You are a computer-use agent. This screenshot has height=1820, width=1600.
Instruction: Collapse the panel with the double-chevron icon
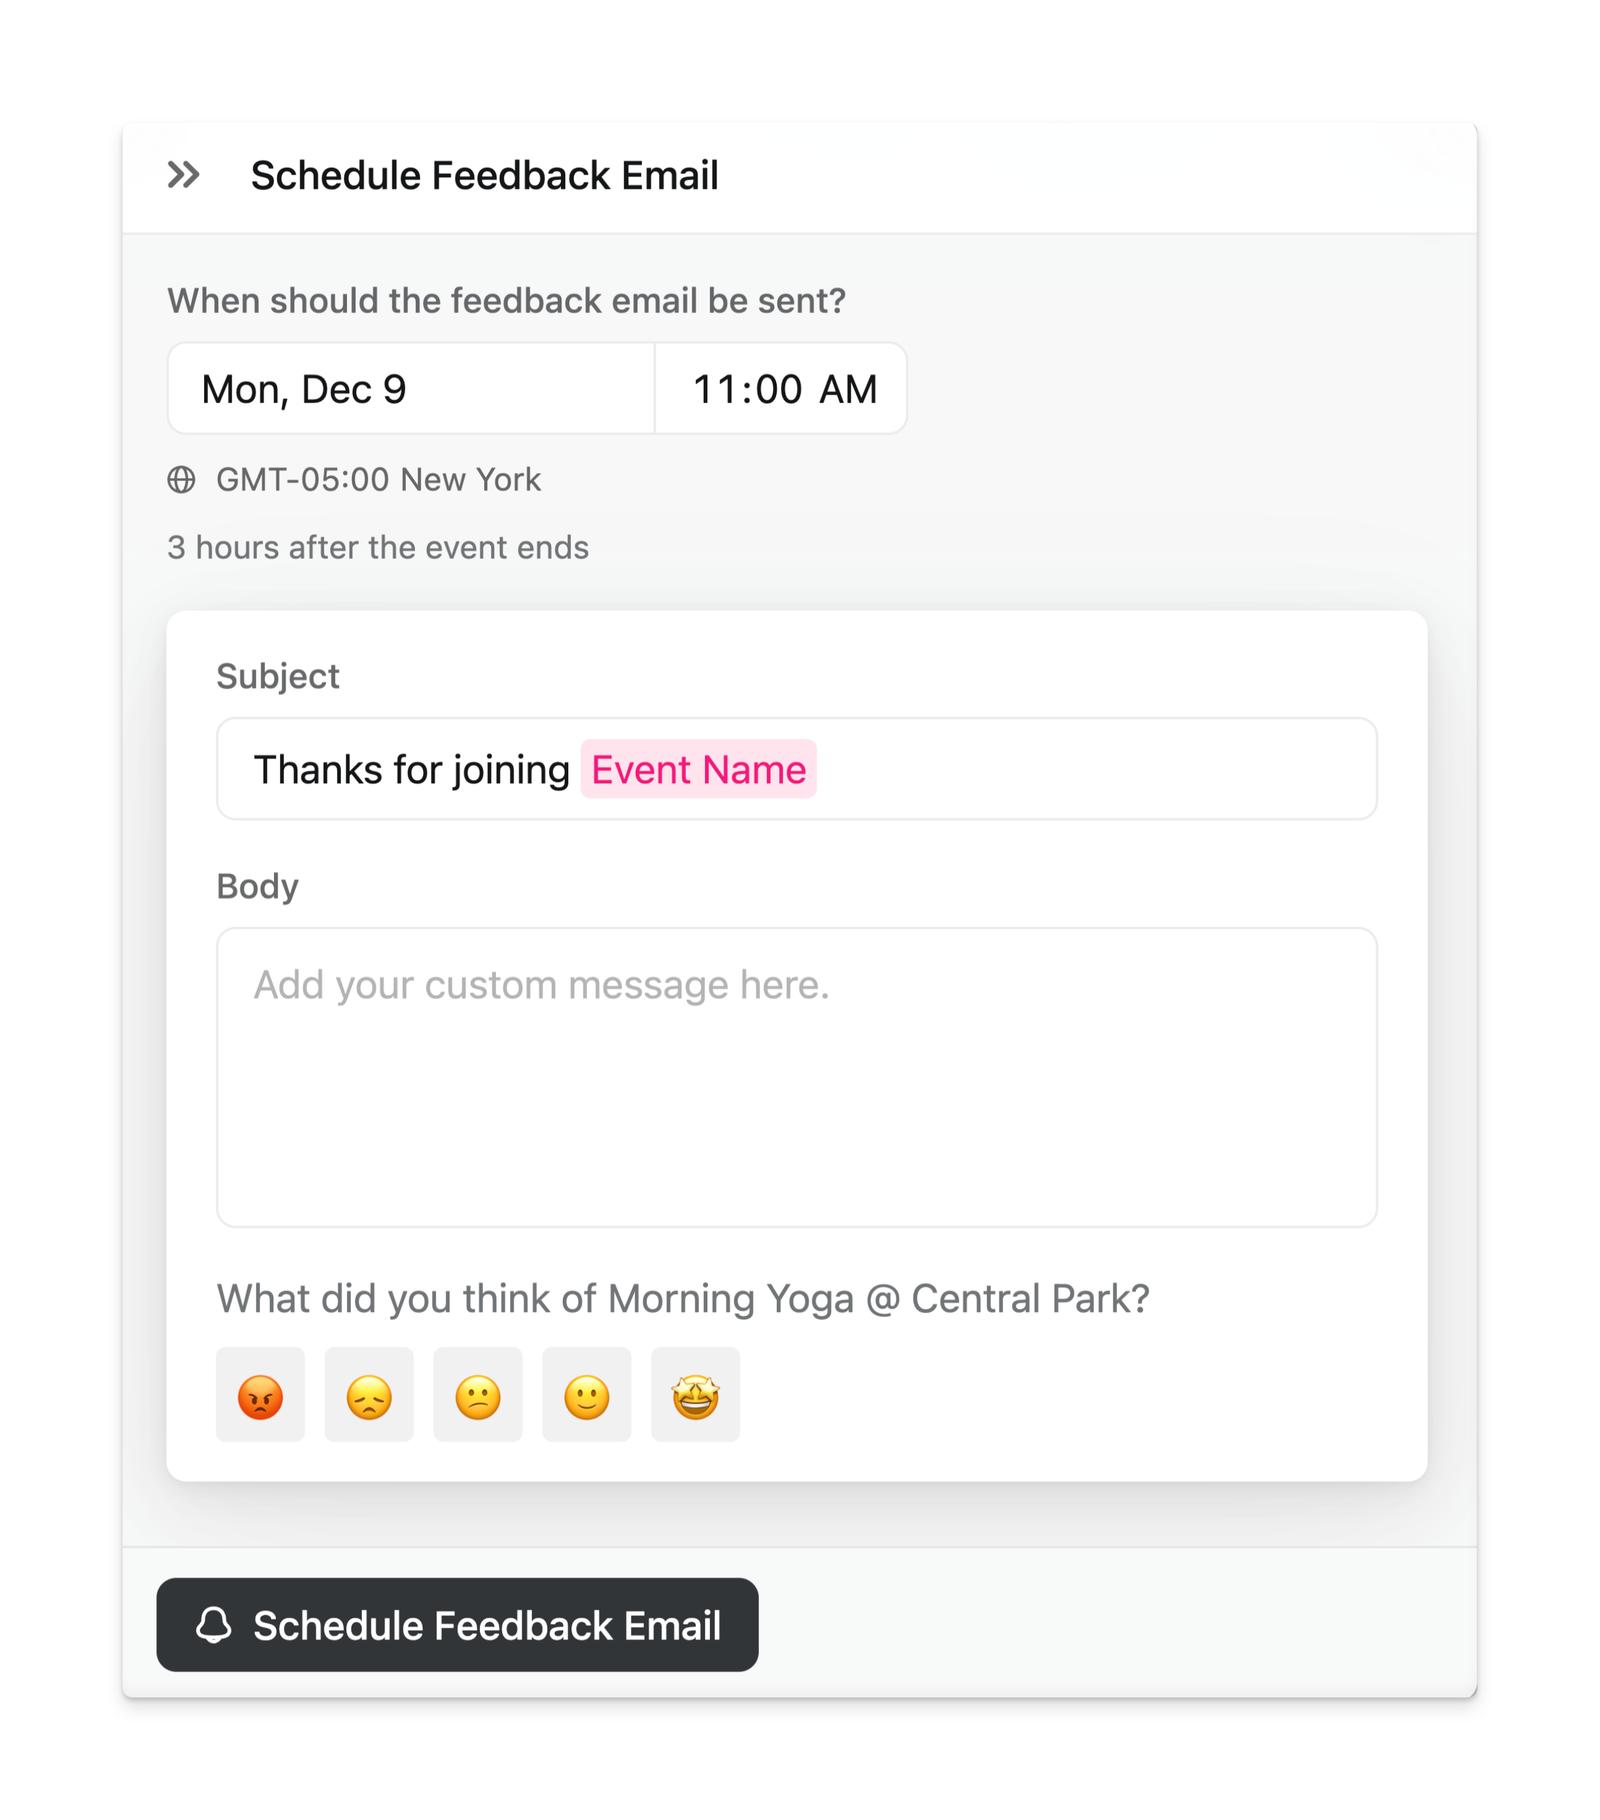click(183, 175)
